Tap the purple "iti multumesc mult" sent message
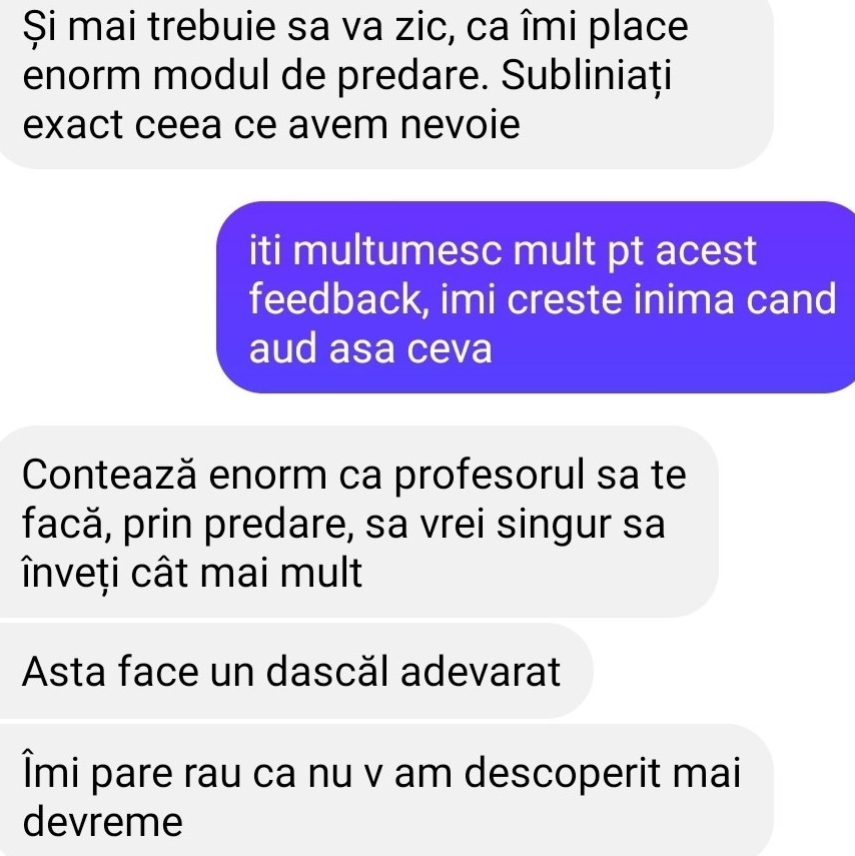The image size is (855, 856). point(536,297)
